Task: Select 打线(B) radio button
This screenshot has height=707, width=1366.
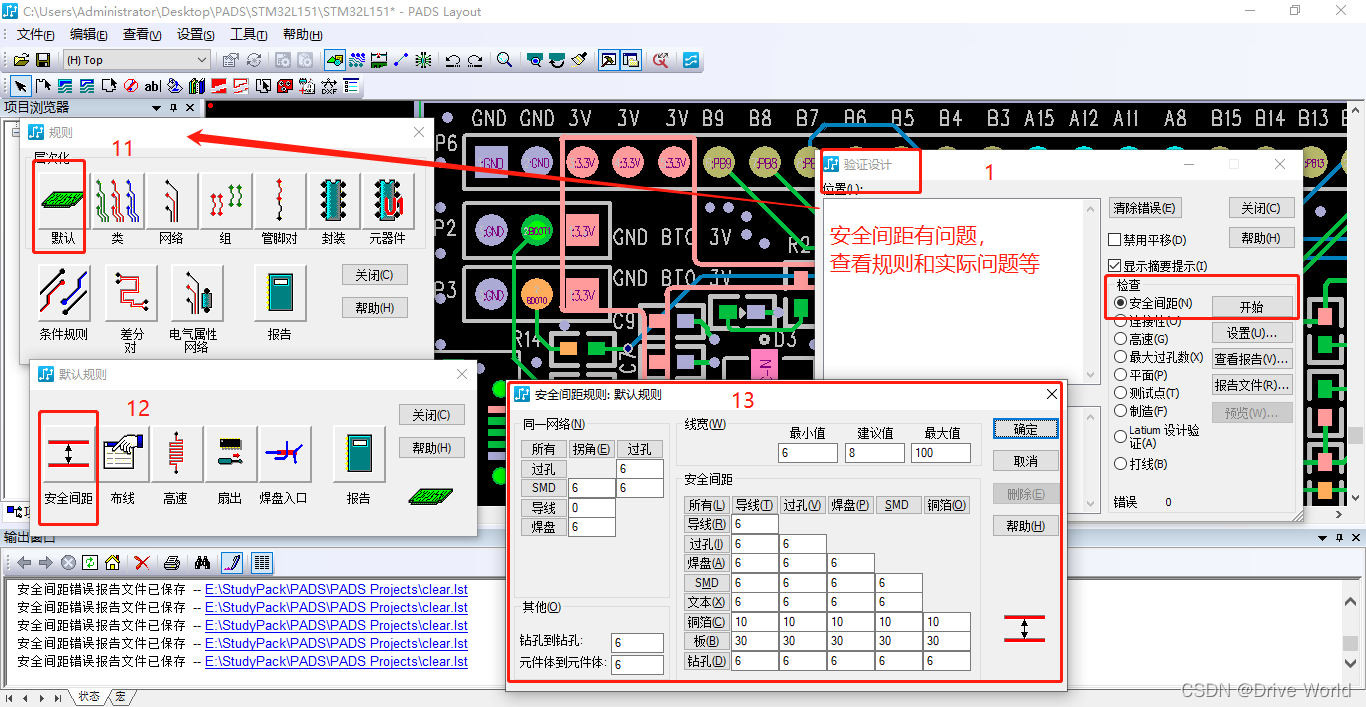Action: [1121, 464]
